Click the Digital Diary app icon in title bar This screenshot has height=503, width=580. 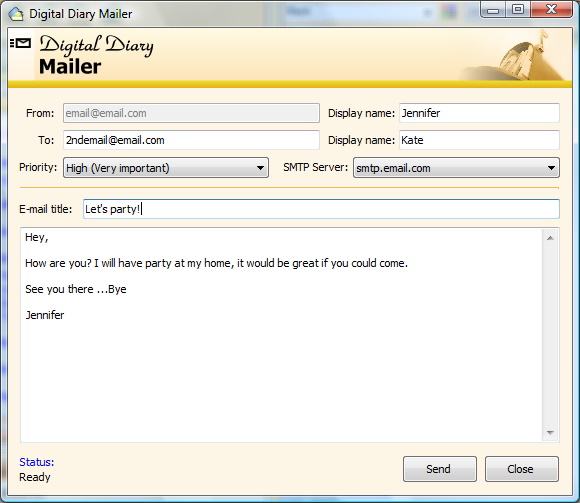tap(16, 14)
